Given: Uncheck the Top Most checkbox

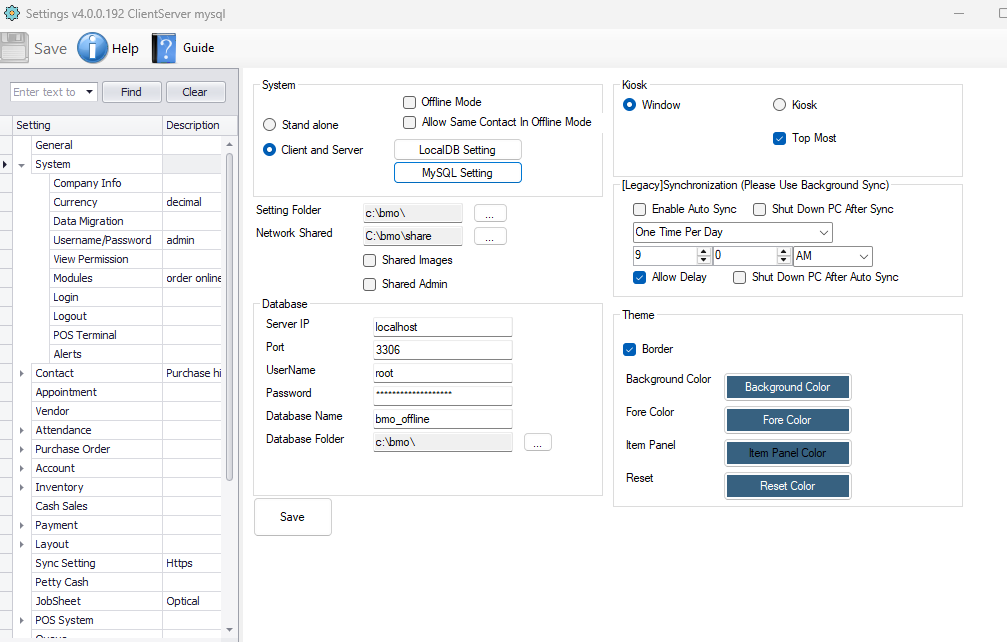Looking at the screenshot, I should pos(779,138).
